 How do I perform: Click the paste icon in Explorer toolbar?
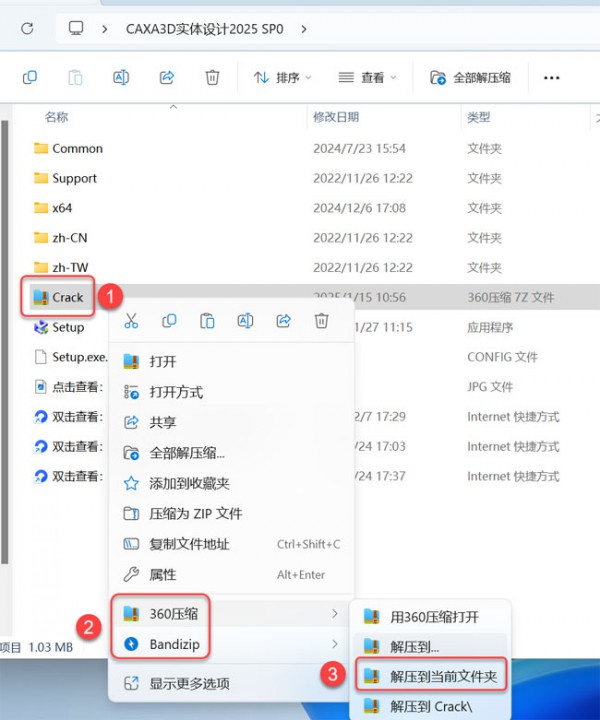[x=75, y=77]
